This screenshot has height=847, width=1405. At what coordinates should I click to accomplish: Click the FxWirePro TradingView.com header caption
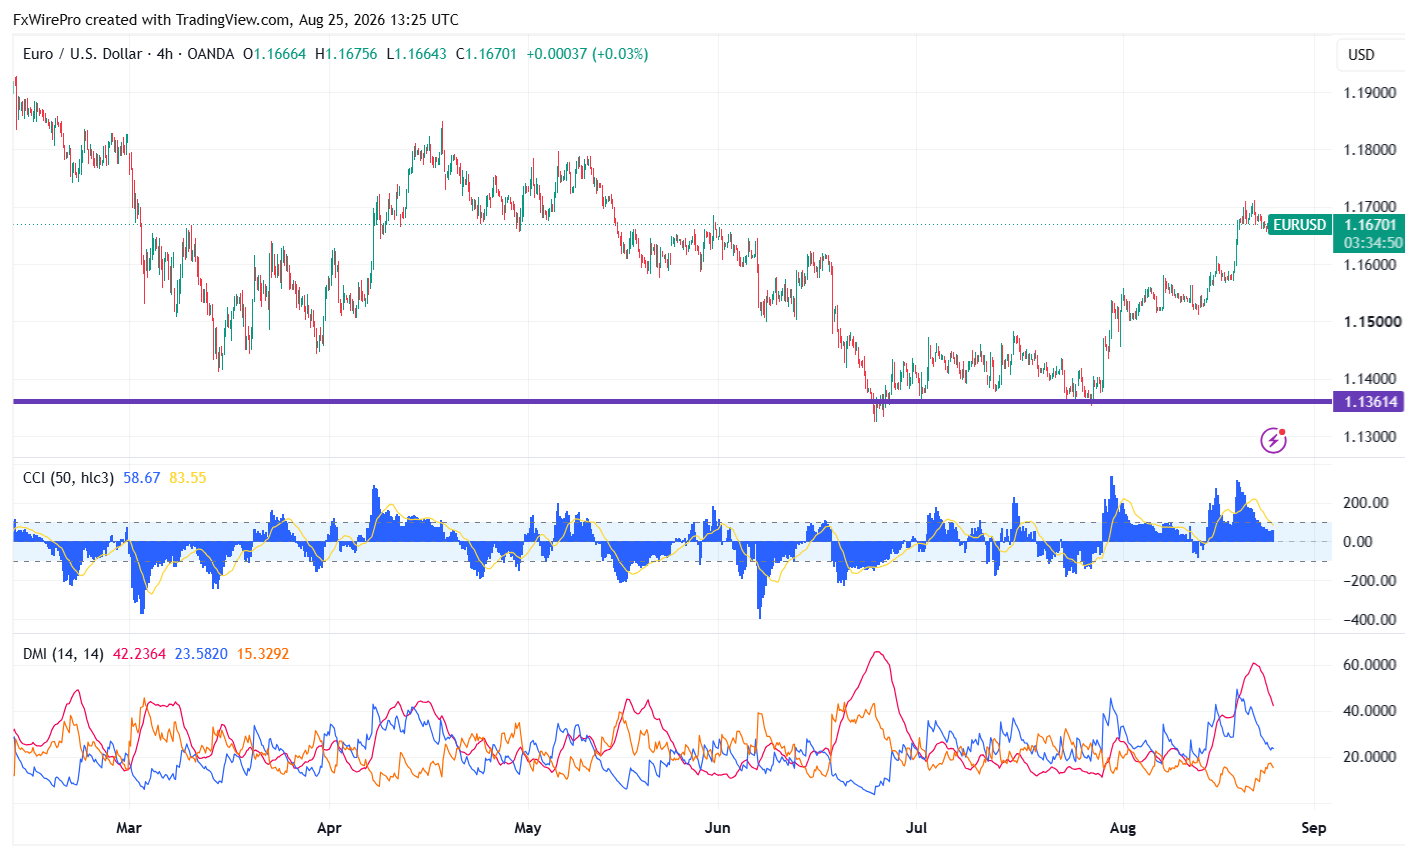(x=236, y=19)
